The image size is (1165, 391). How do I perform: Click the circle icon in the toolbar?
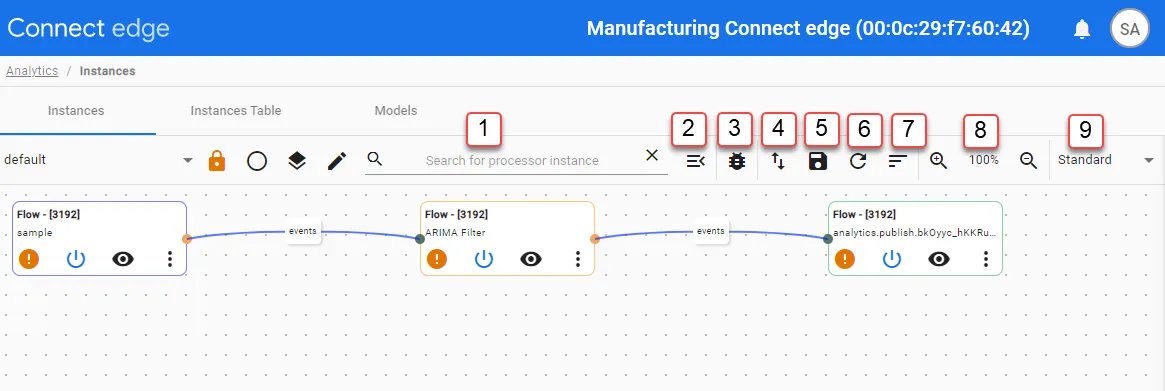(x=256, y=161)
